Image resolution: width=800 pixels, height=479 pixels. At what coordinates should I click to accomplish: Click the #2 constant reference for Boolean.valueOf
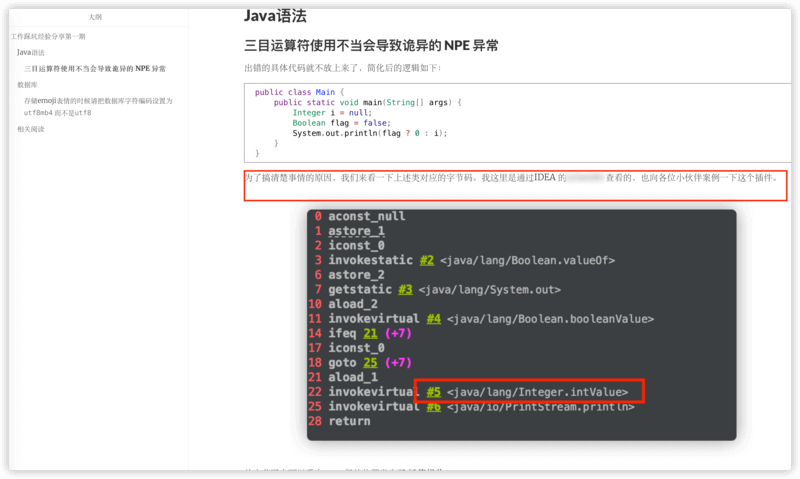click(427, 260)
